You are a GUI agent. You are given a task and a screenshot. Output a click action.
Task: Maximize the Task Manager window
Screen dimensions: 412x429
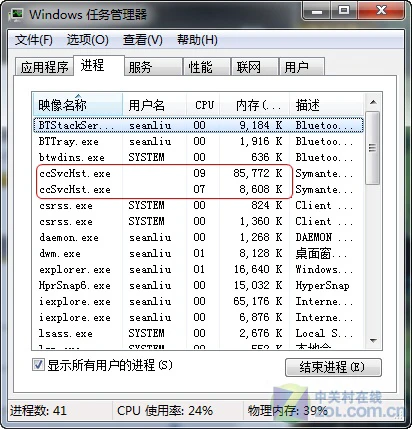[x=344, y=11]
